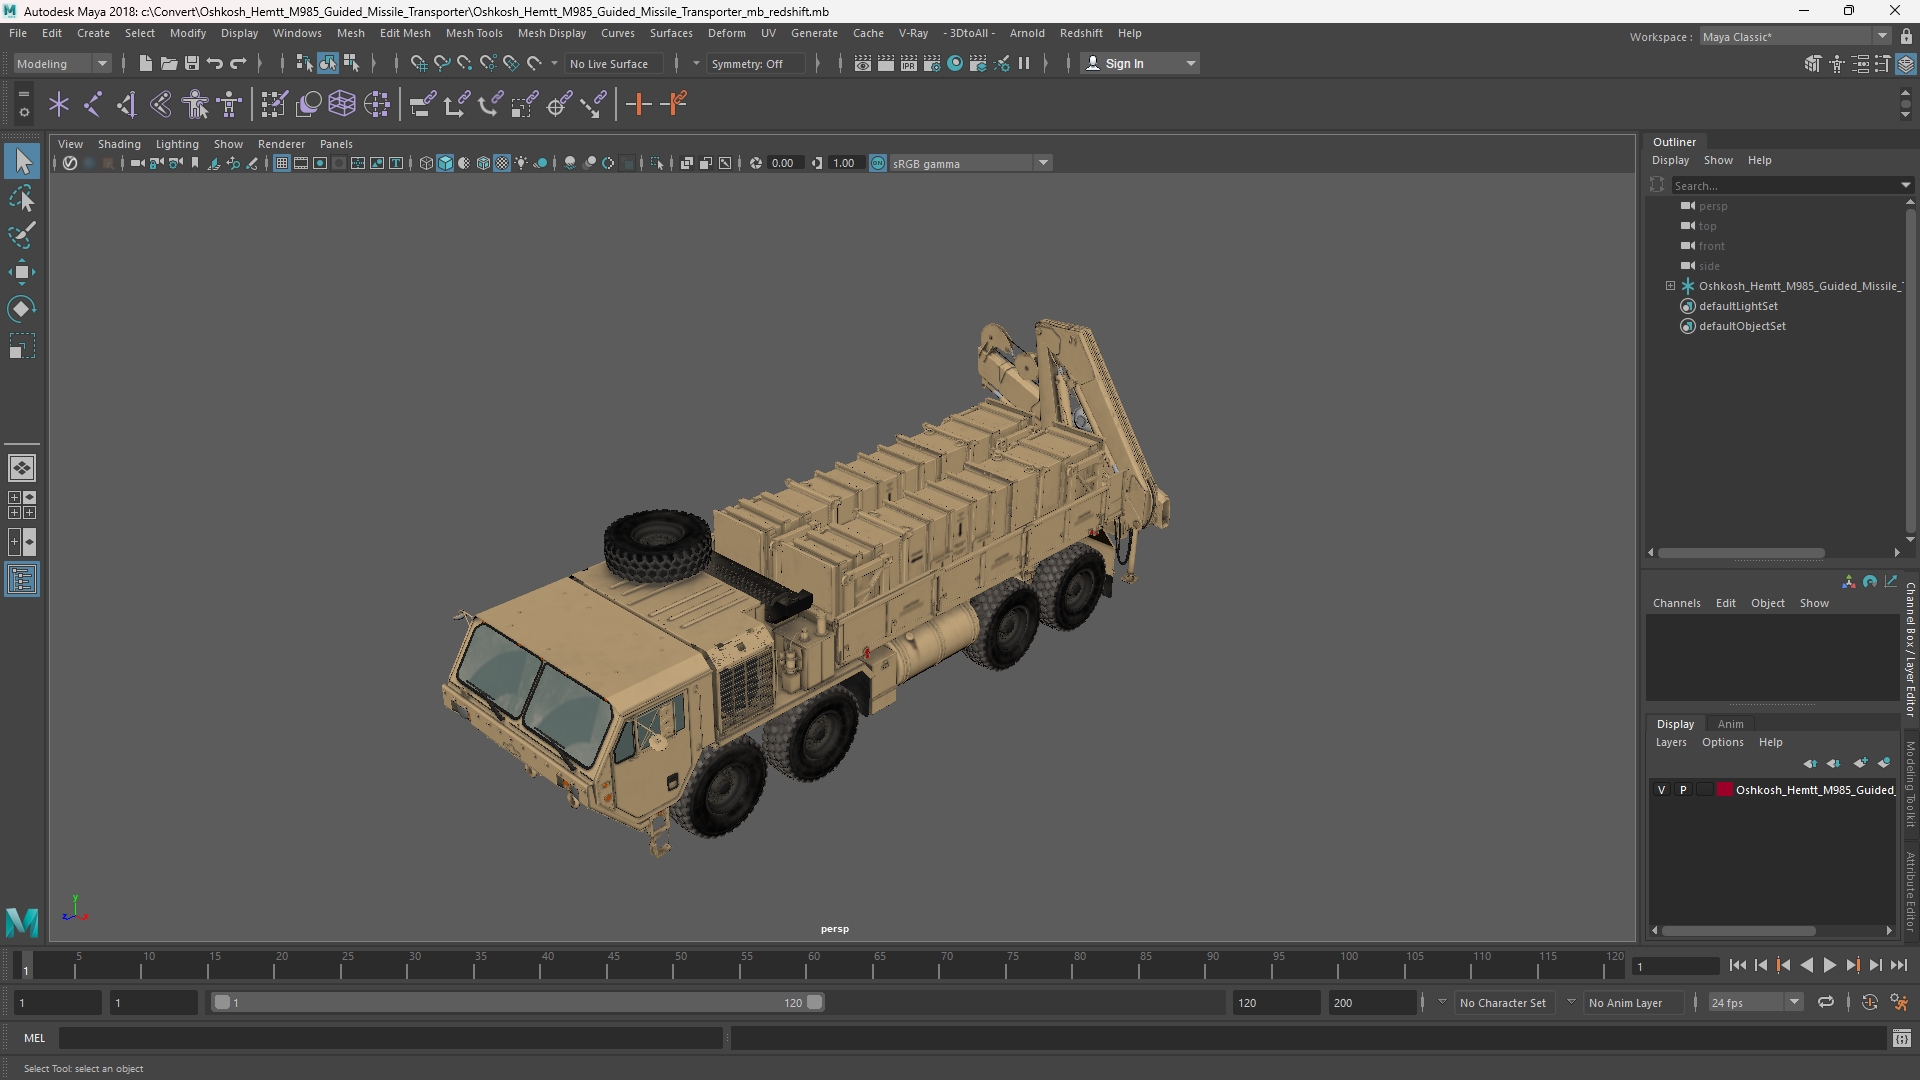Choose the Paint Selection tool
The width and height of the screenshot is (1920, 1080).
pos(22,235)
